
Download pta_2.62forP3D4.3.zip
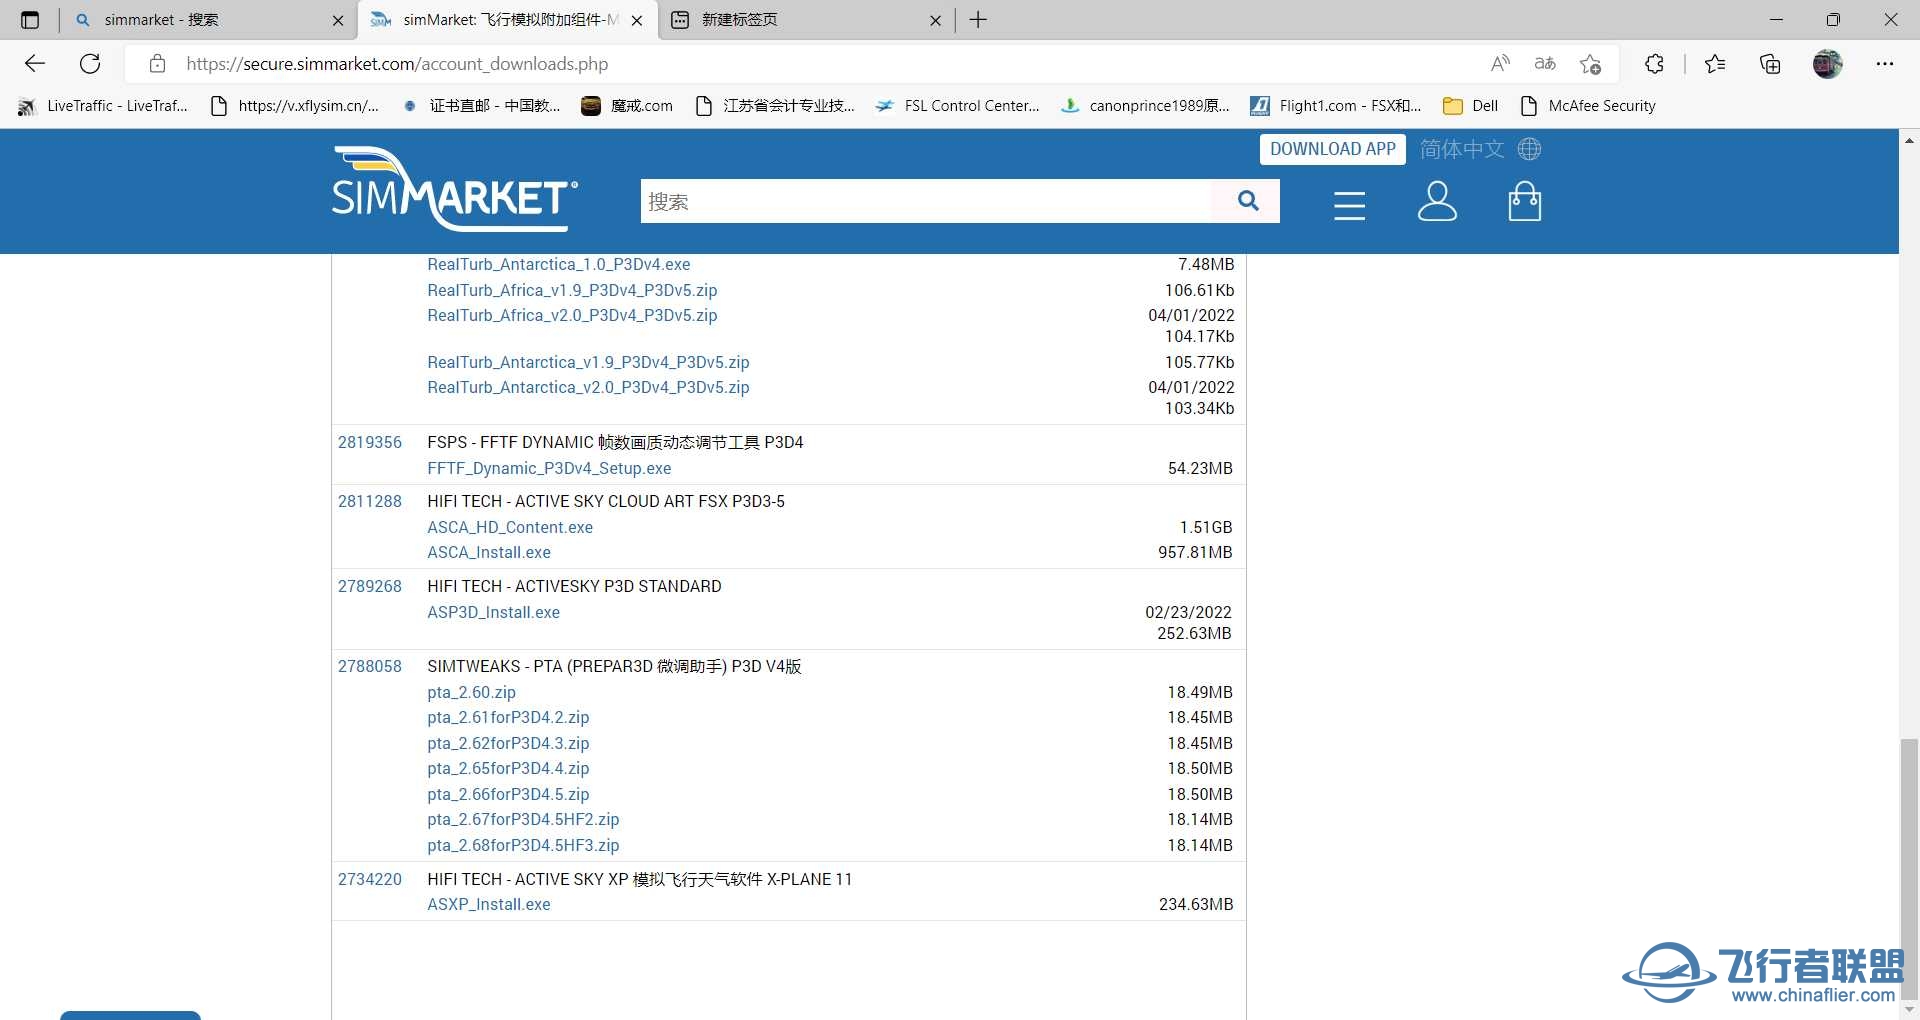[x=508, y=743]
